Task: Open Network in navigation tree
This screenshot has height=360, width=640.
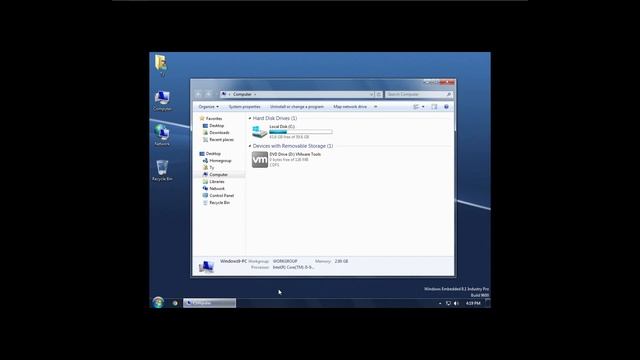Action: [217, 189]
